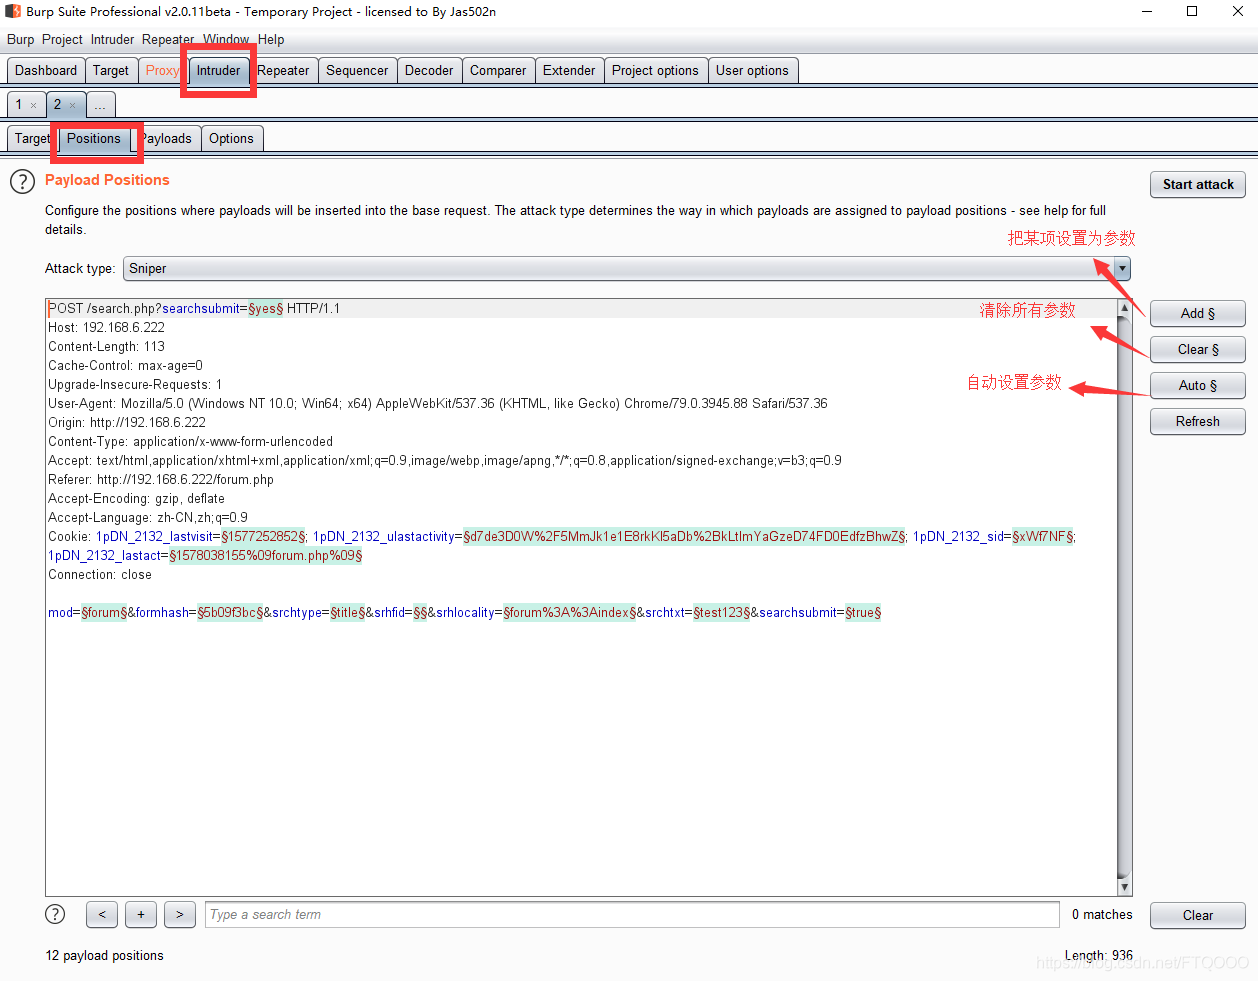Image resolution: width=1258 pixels, height=981 pixels.
Task: Click the Referer header line
Action: point(161,479)
